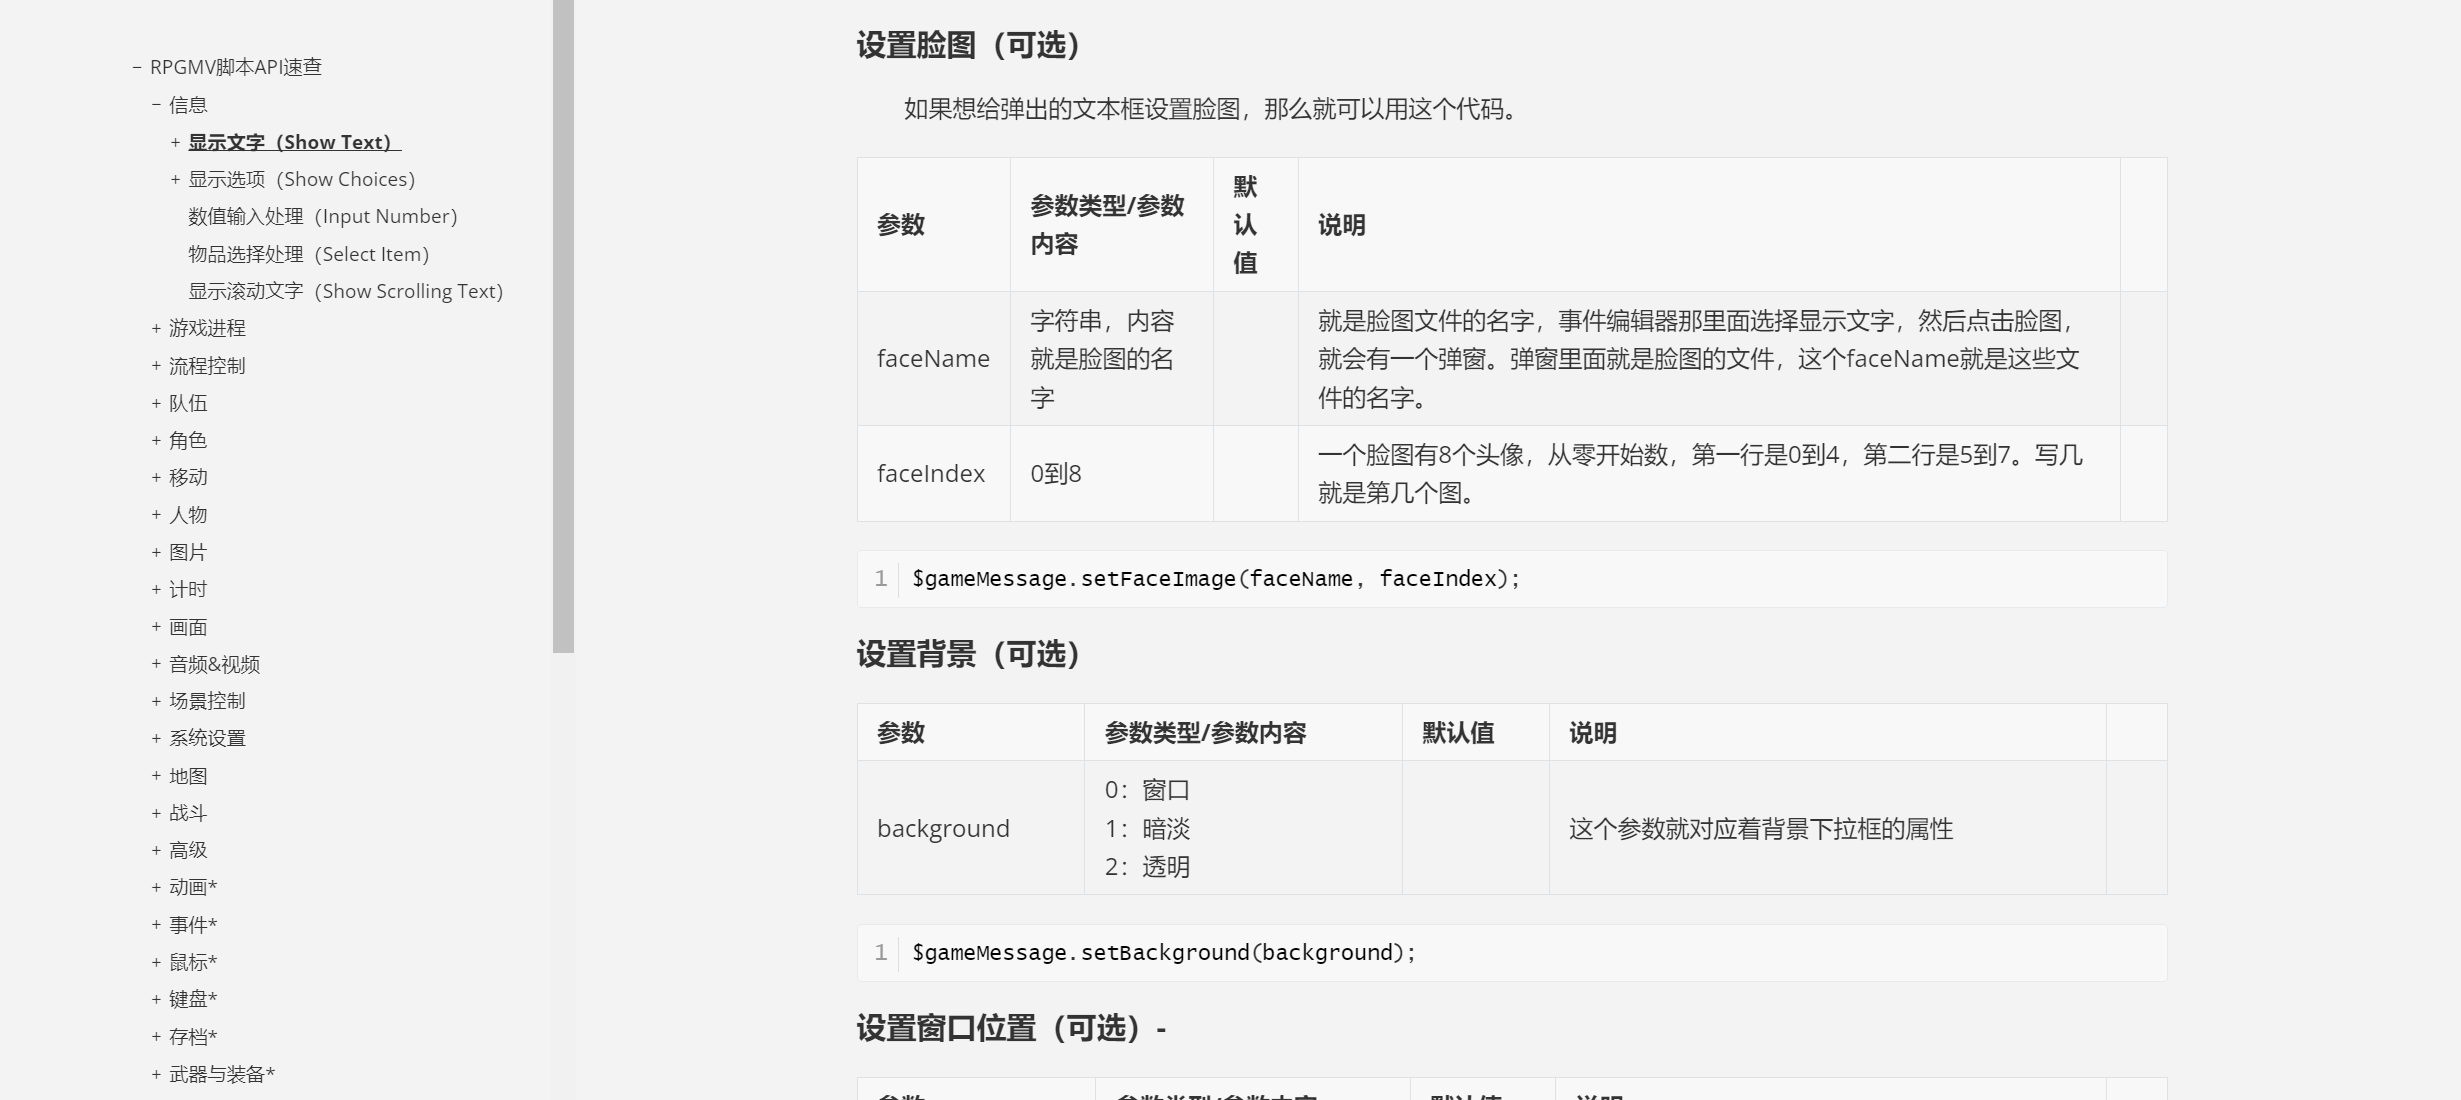Select 地图 item in sidebar
The height and width of the screenshot is (1100, 2461).
[x=188, y=776]
